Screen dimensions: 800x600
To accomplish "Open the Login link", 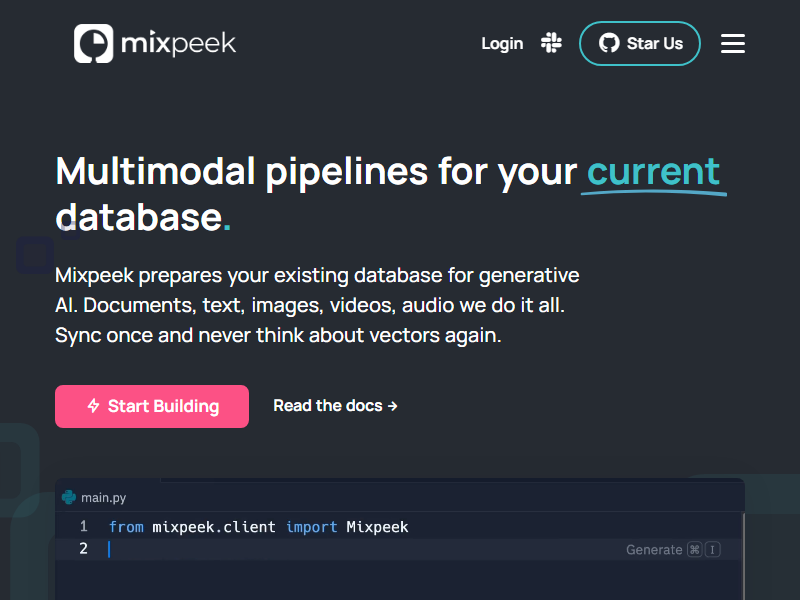I will pyautogui.click(x=502, y=43).
